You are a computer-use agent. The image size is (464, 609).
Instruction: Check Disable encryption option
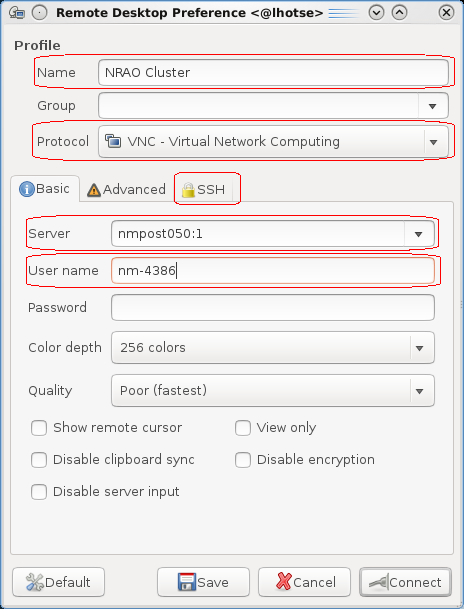(x=243, y=460)
